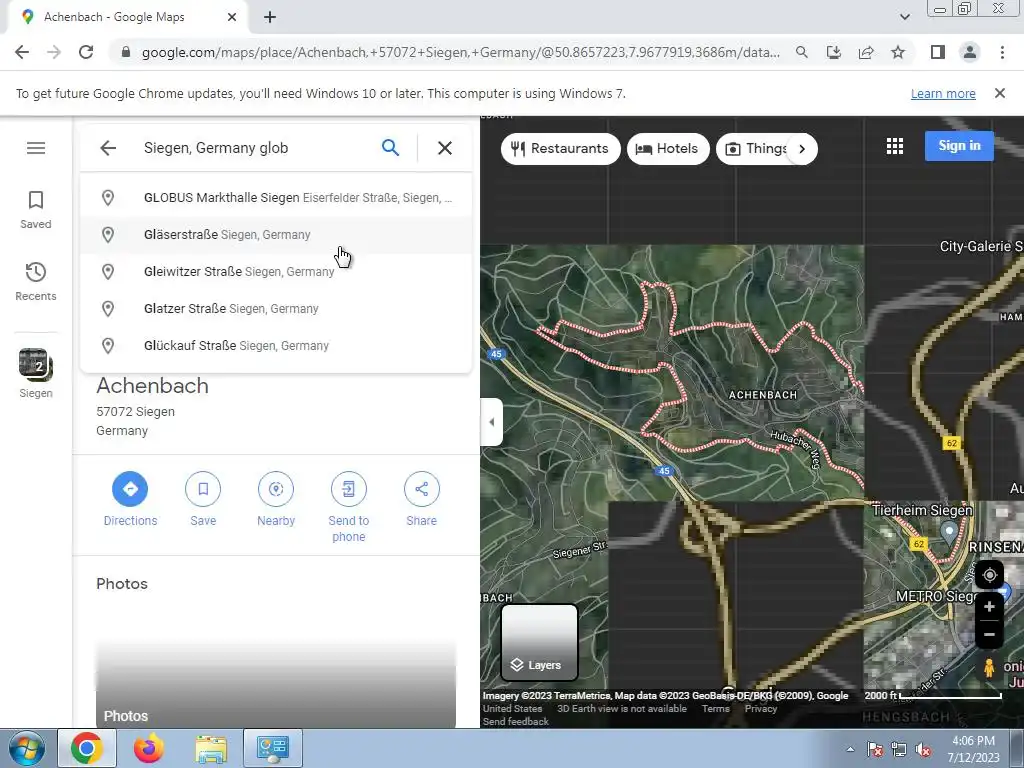Show more category chips with arrow

coord(802,149)
